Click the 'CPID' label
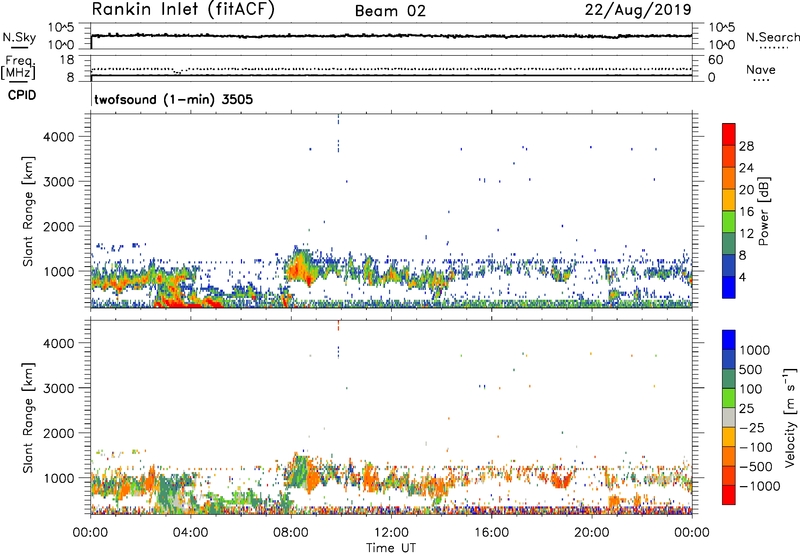 pos(22,95)
